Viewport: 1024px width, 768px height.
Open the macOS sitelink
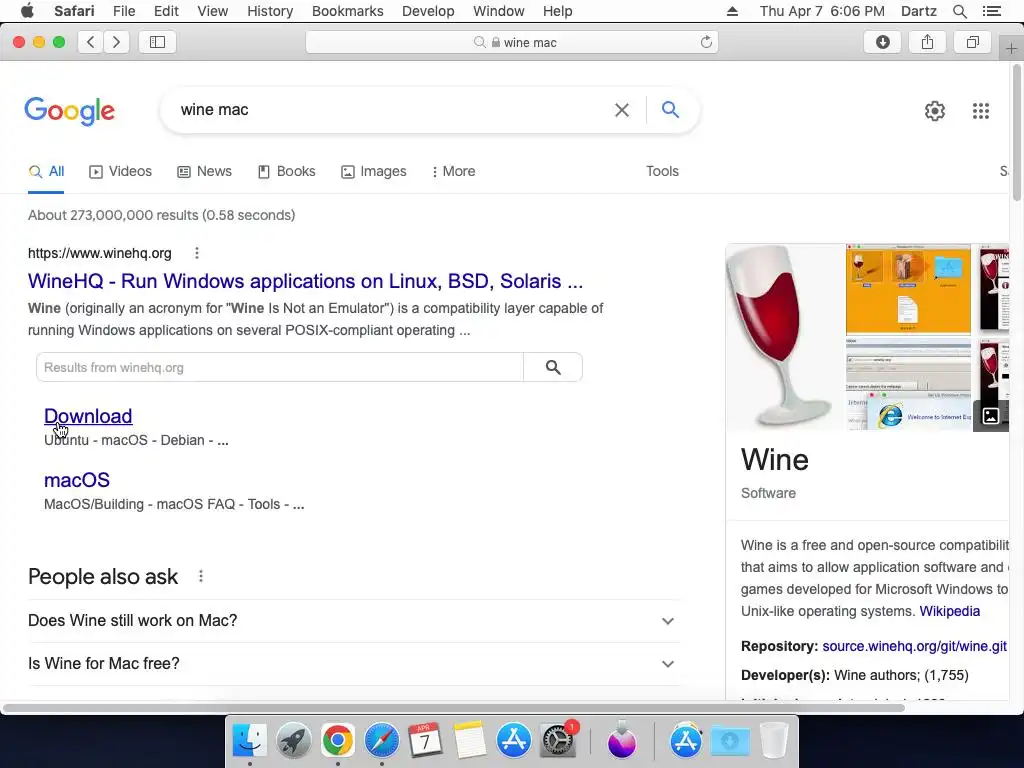coord(76,479)
